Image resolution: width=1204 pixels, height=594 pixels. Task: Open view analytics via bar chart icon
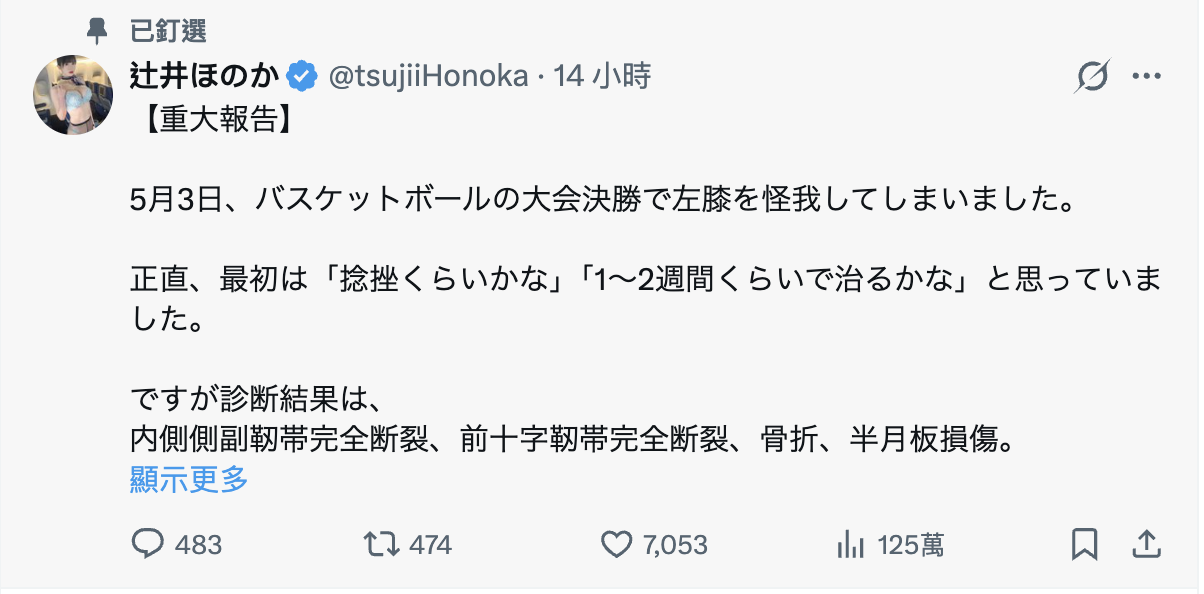pos(850,544)
